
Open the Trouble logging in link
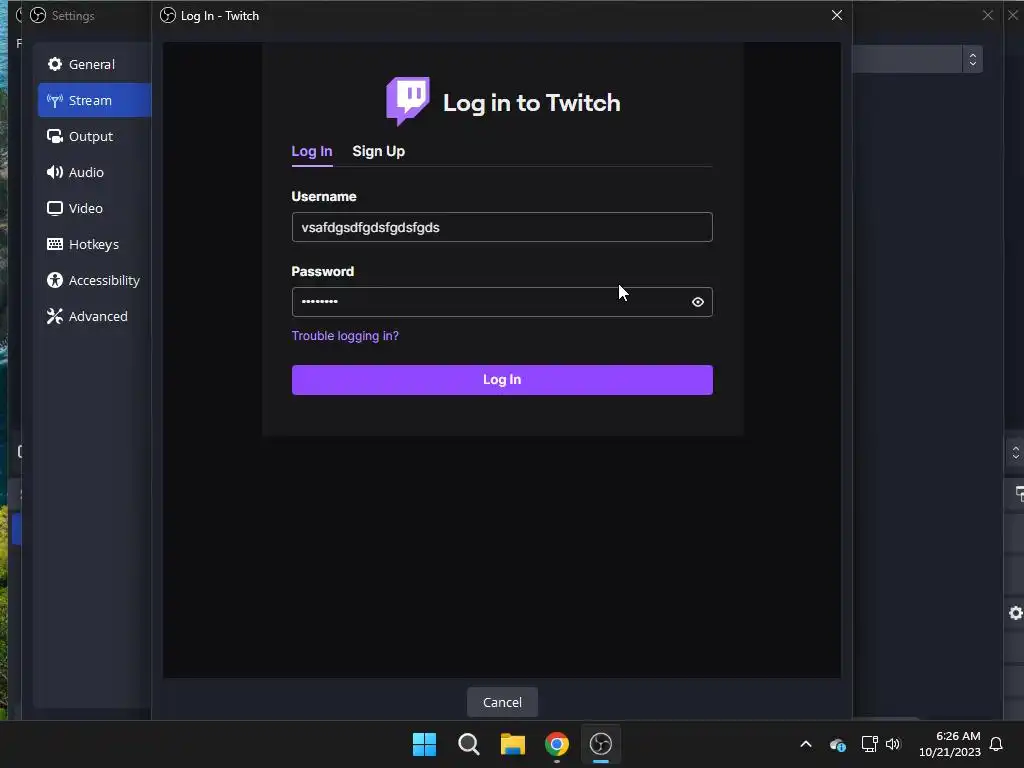coord(345,336)
